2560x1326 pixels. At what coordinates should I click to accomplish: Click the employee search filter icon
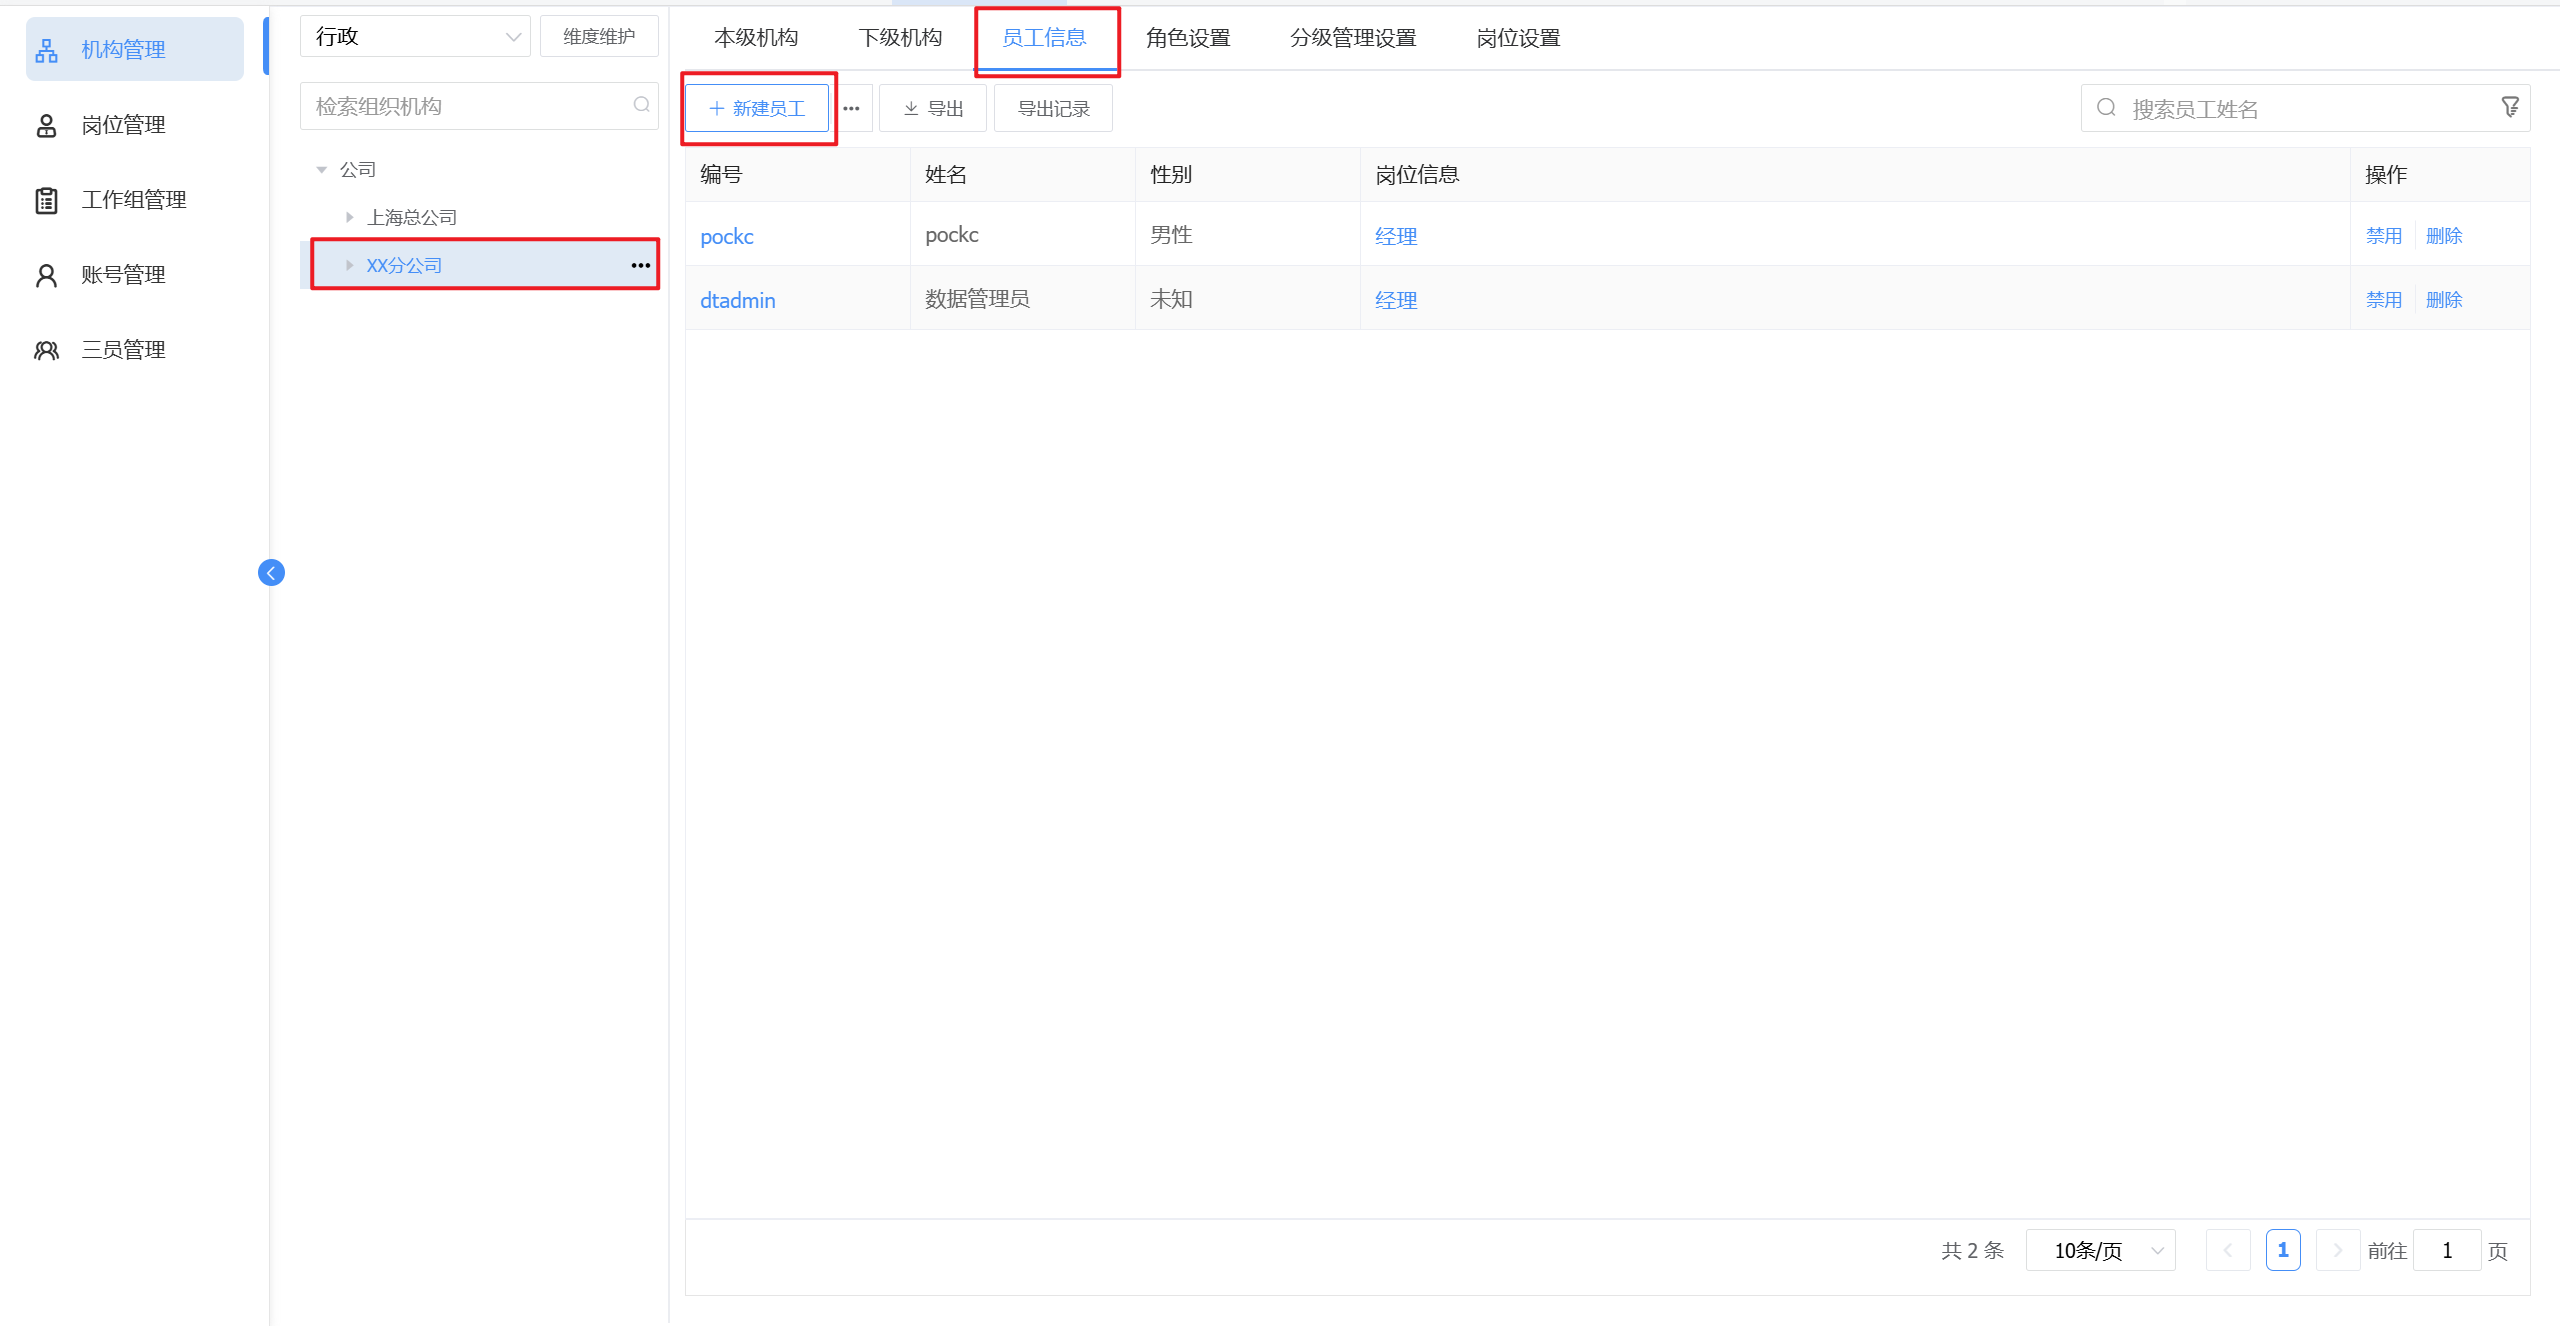[2510, 107]
